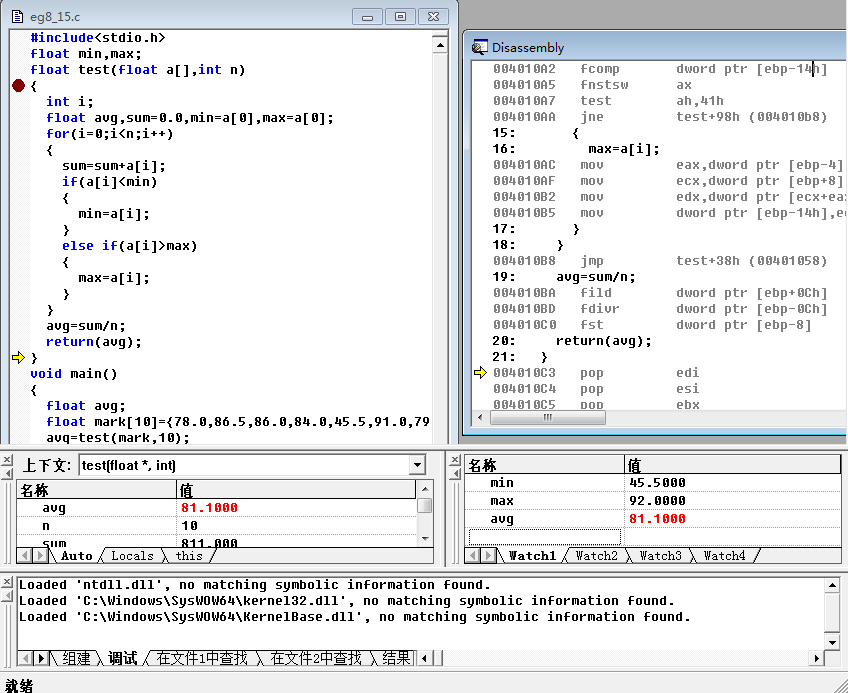Screen dimensions: 848x693
Task: Click the output panel scroll-up arrow
Action: [x=832, y=585]
